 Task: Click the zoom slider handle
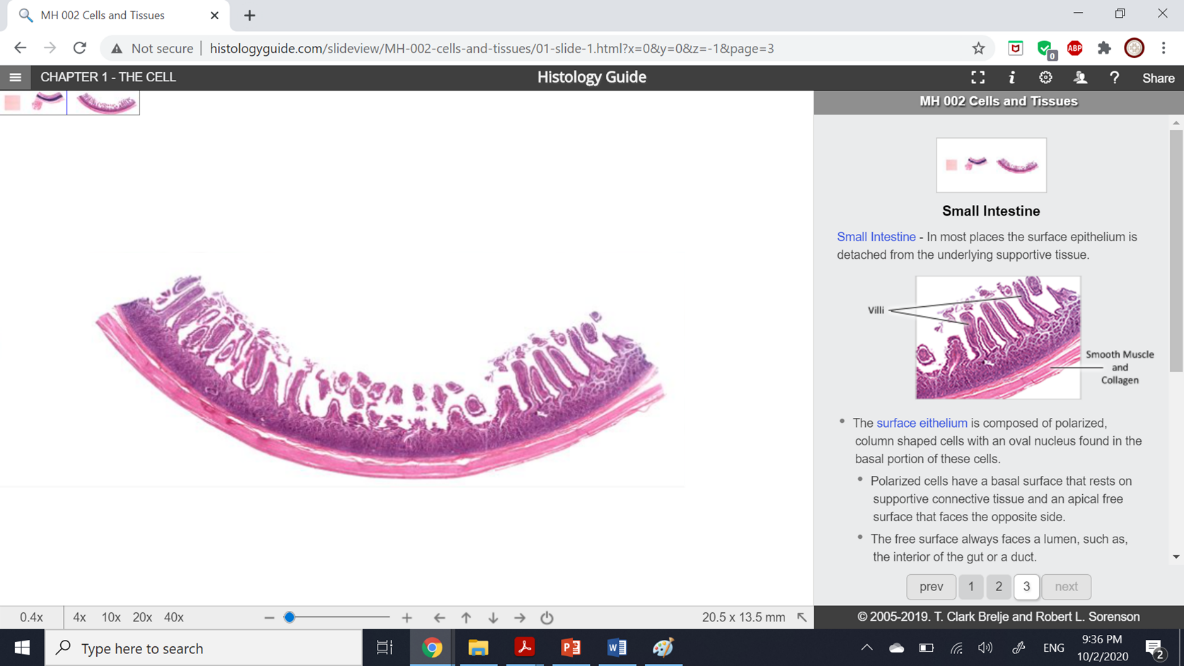click(x=289, y=618)
